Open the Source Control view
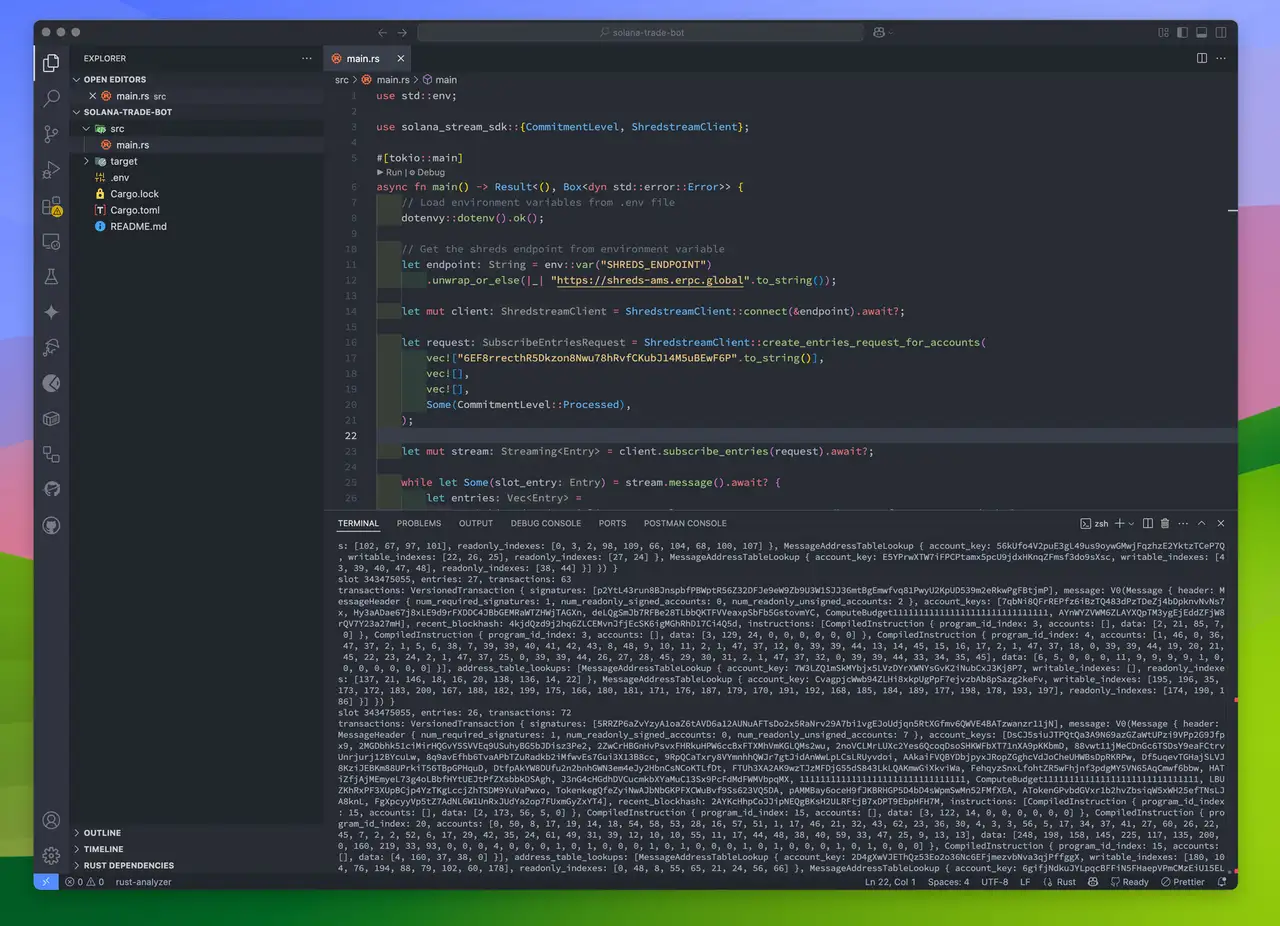Screen dimensions: 1280x926 tap(51, 132)
